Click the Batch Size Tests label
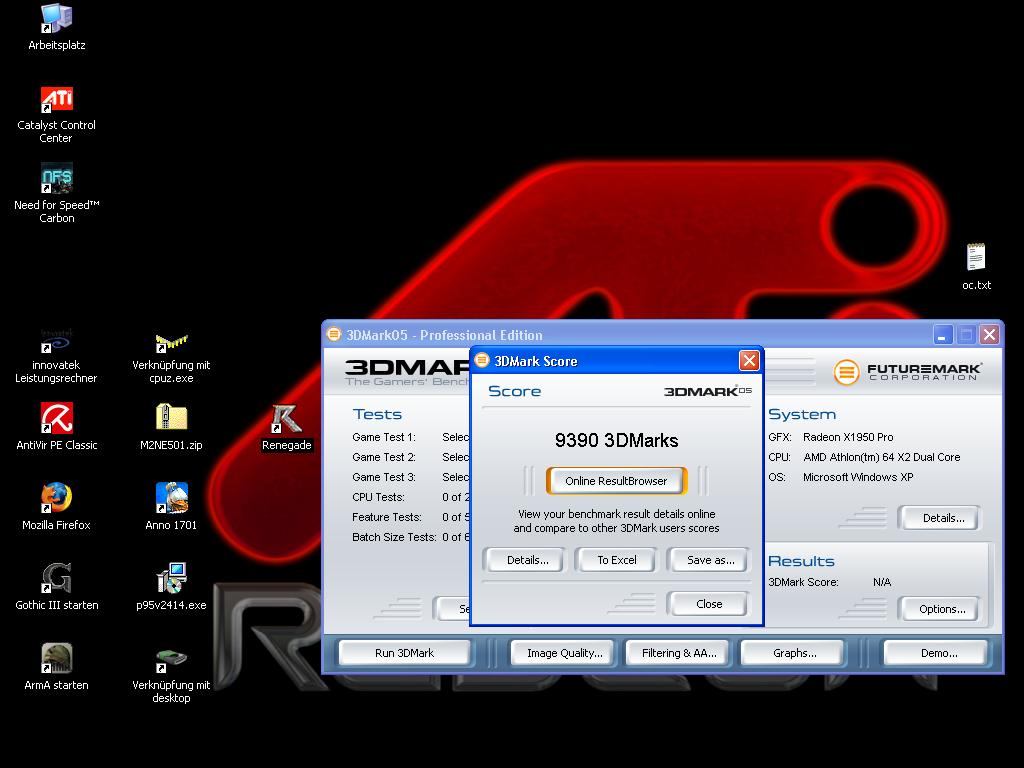1024x768 pixels. 394,537
